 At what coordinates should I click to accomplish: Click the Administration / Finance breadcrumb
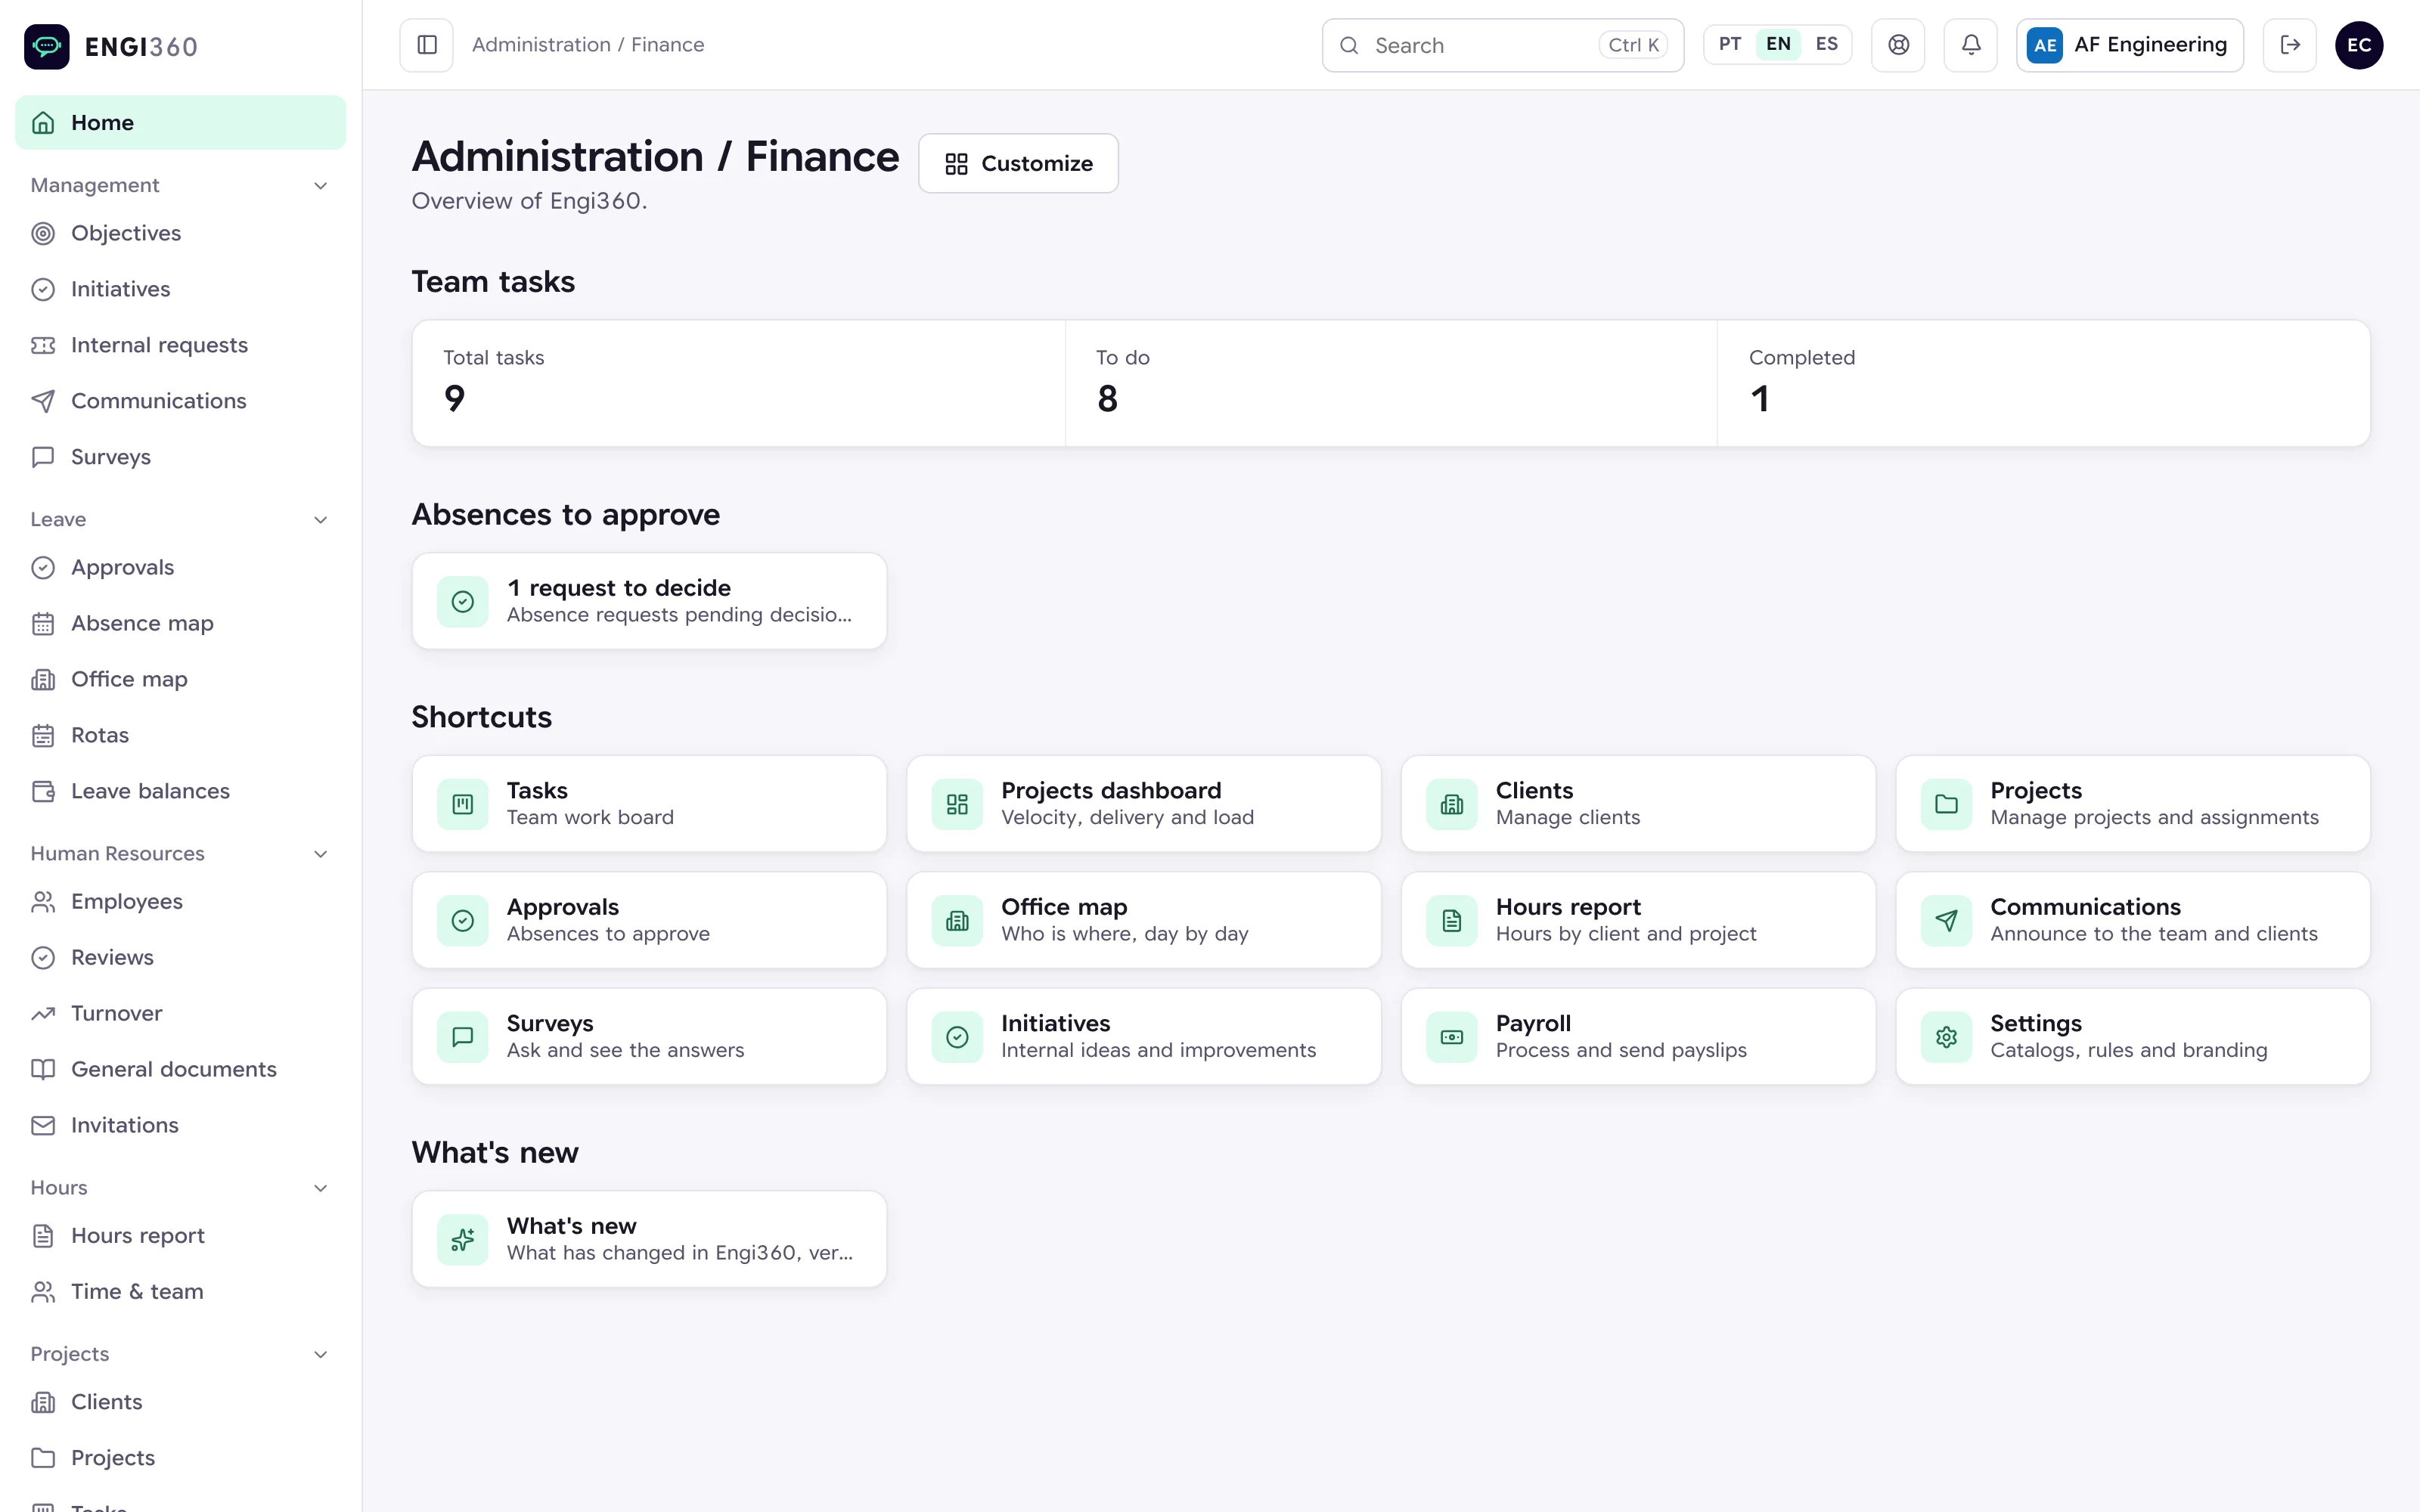pos(588,45)
